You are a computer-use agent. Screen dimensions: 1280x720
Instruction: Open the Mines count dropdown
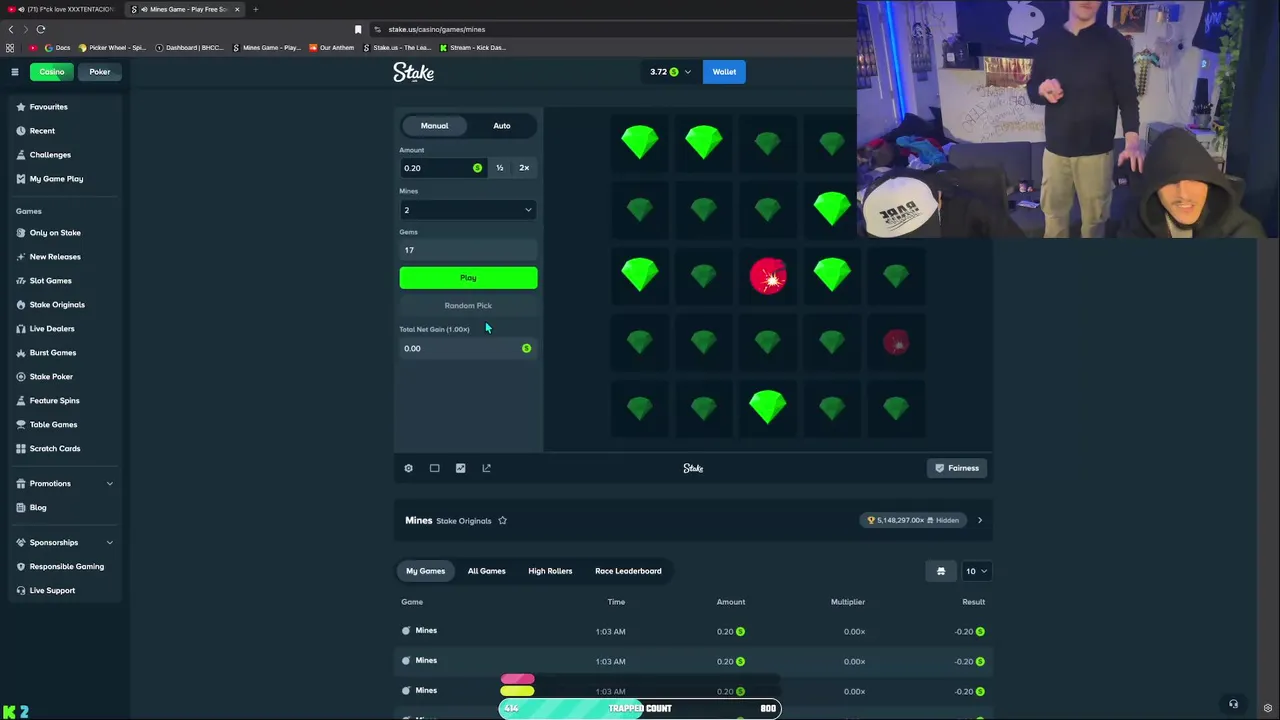[x=468, y=210]
